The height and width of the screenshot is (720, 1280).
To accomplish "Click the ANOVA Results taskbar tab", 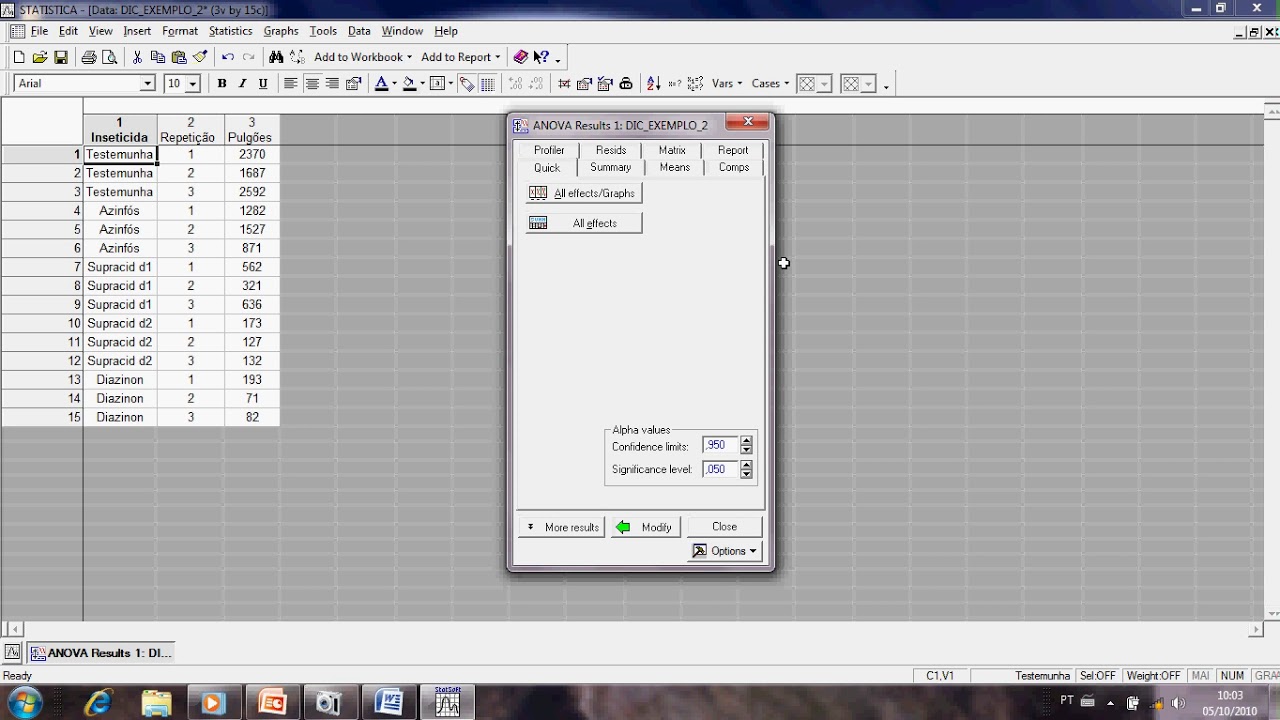I will pyautogui.click(x=101, y=653).
